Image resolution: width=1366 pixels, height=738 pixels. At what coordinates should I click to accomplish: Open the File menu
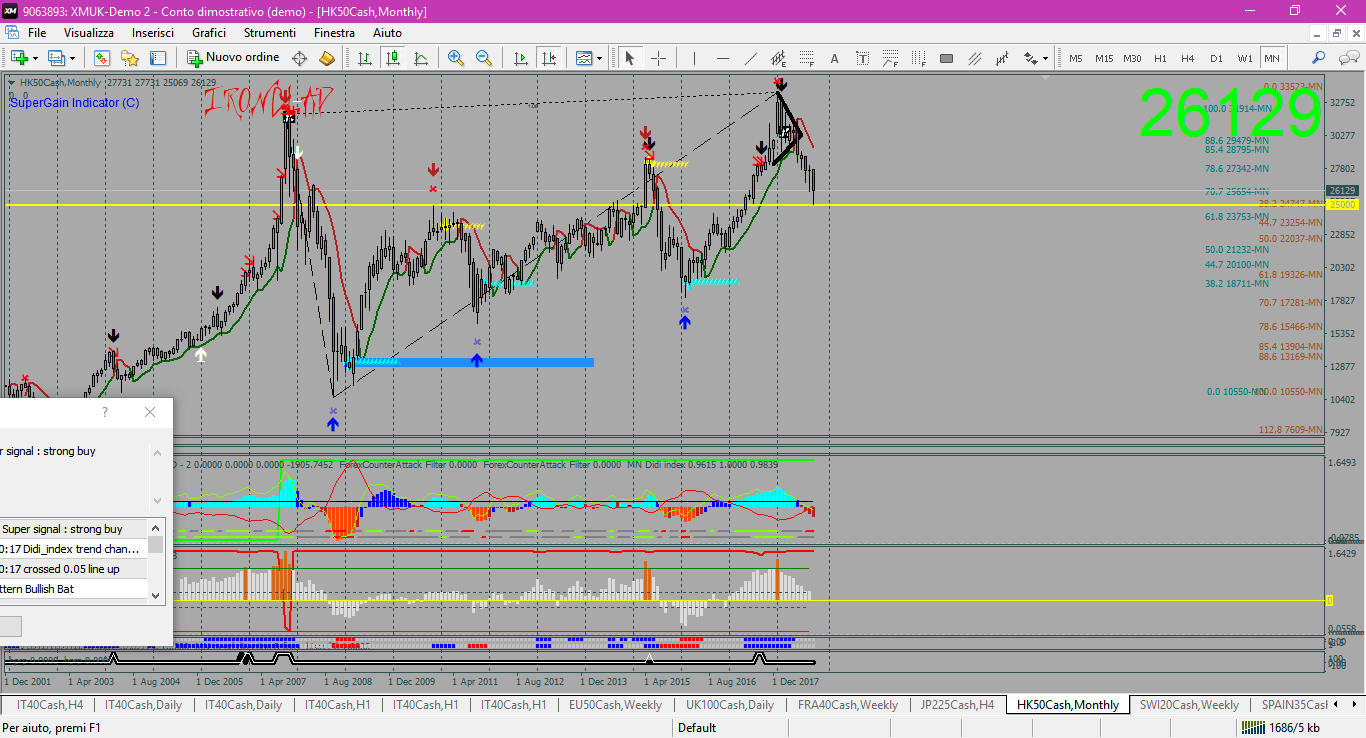(37, 33)
